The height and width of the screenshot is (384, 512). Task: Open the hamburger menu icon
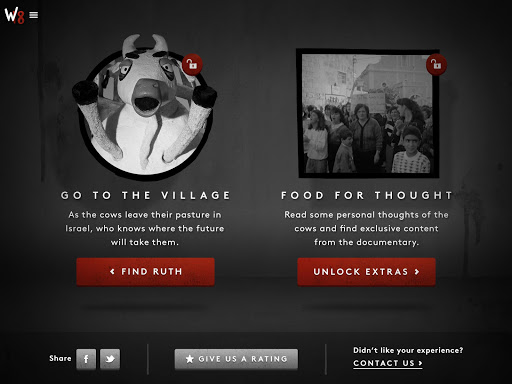coord(34,15)
